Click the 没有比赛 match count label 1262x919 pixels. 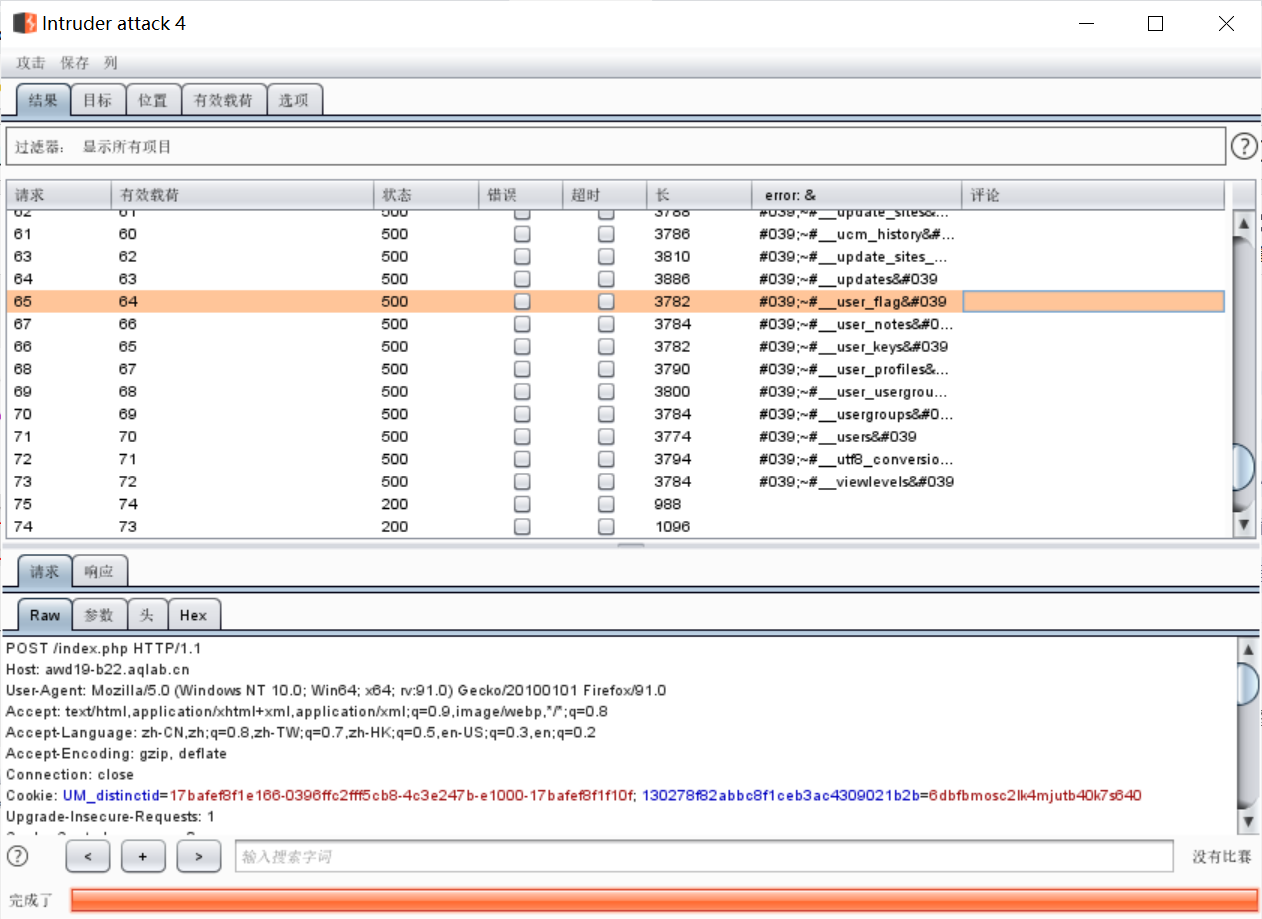click(1221, 857)
